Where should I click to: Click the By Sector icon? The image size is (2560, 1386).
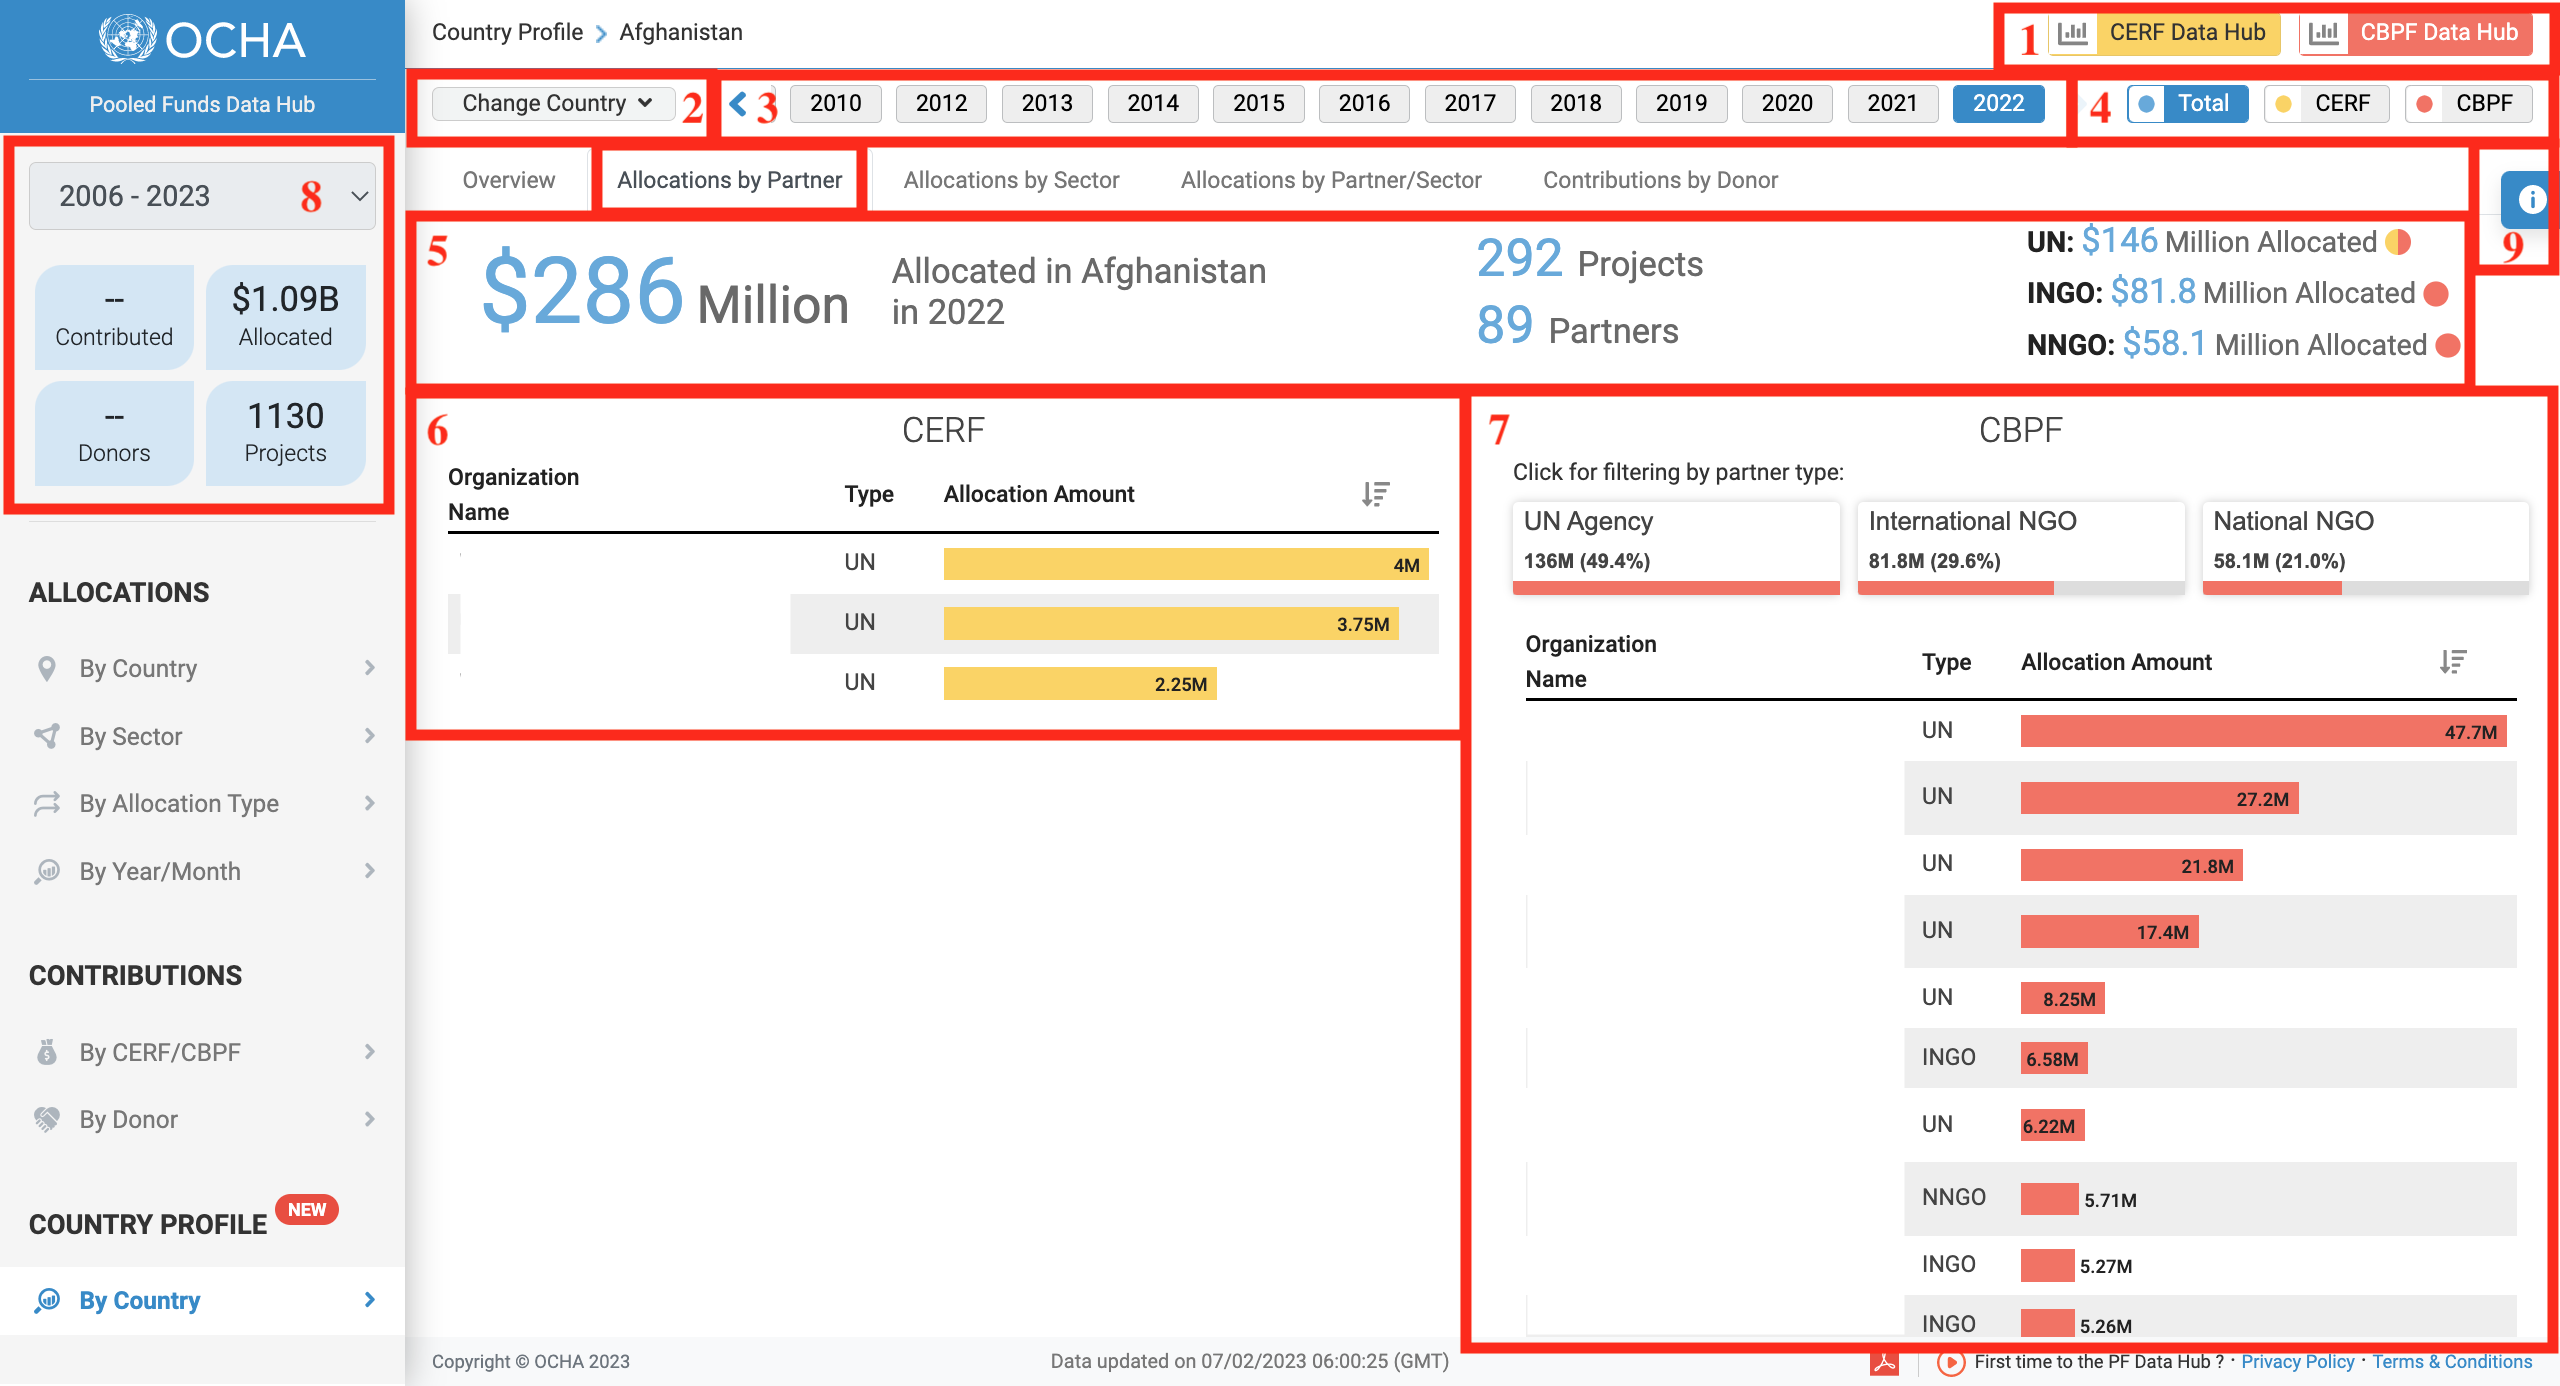[46, 736]
